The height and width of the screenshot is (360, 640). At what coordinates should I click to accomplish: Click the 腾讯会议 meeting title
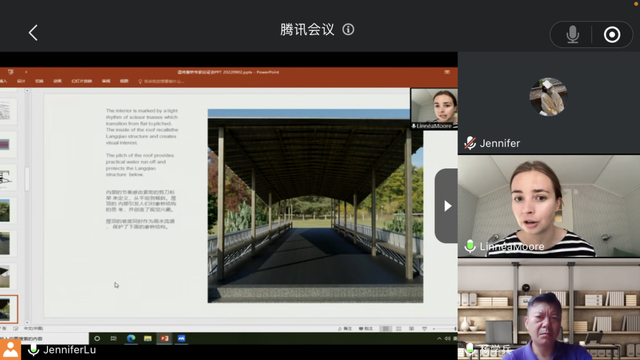307,29
